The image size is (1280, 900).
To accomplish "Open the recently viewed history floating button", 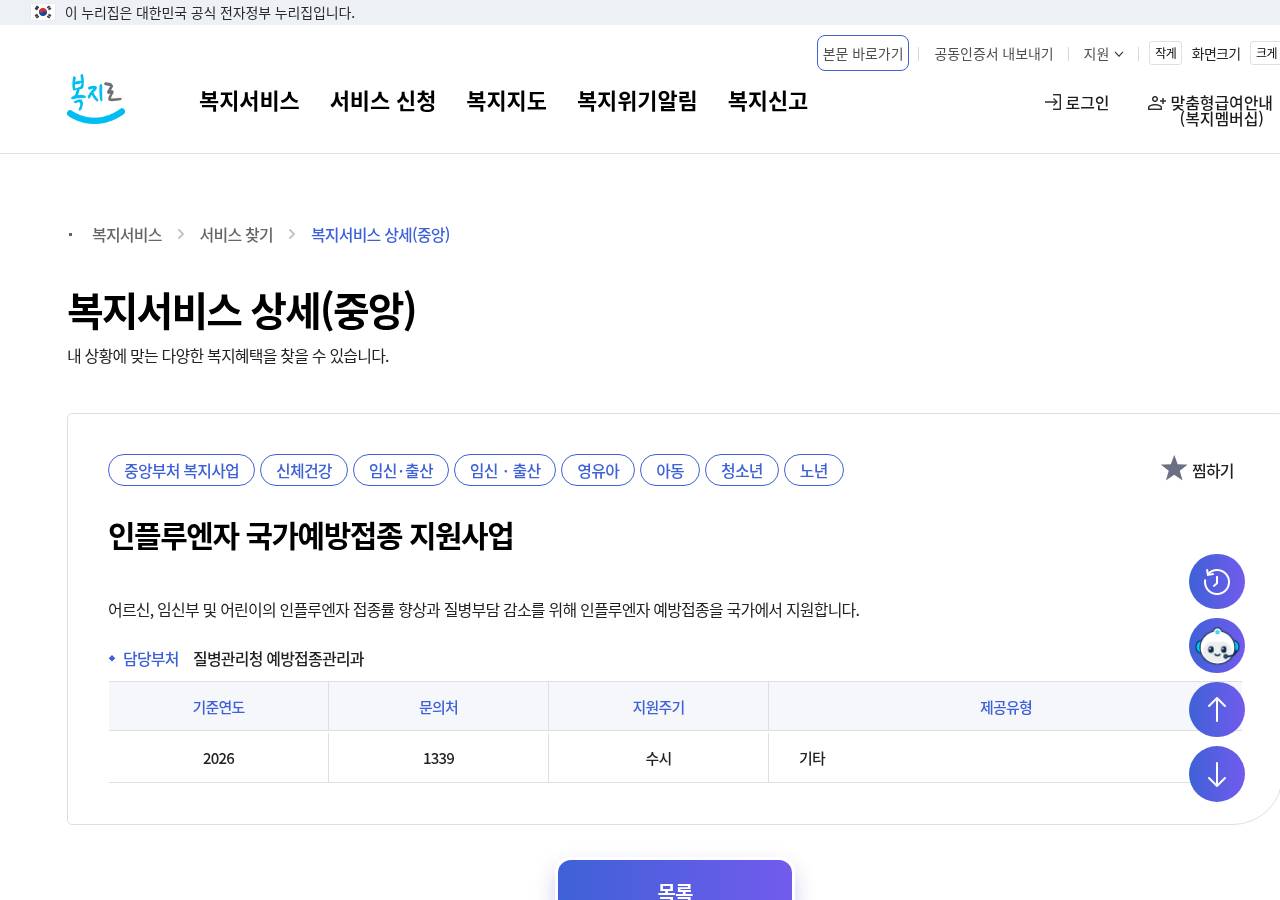I will [x=1217, y=582].
